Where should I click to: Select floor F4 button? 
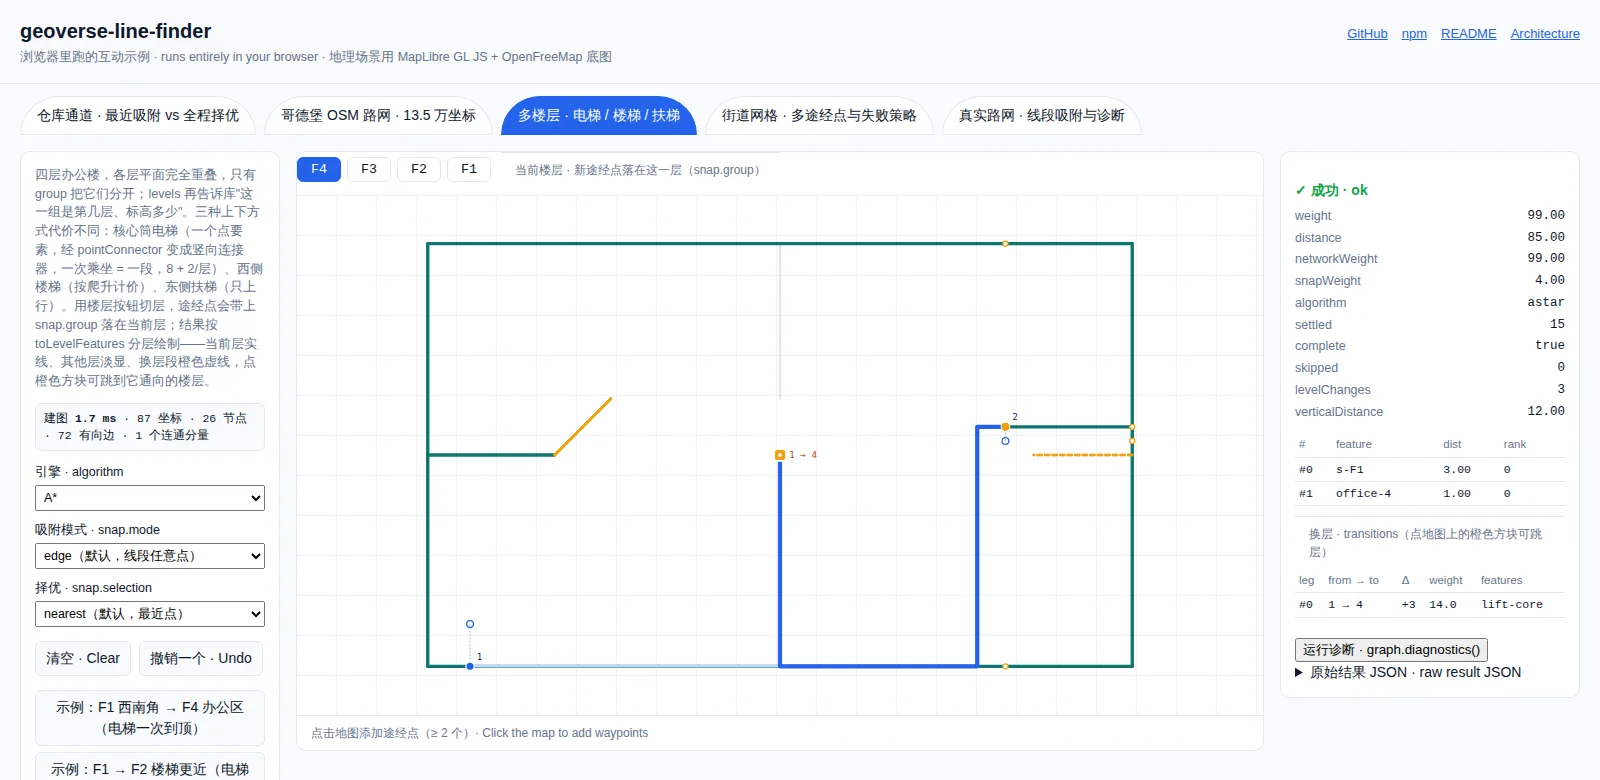319,169
